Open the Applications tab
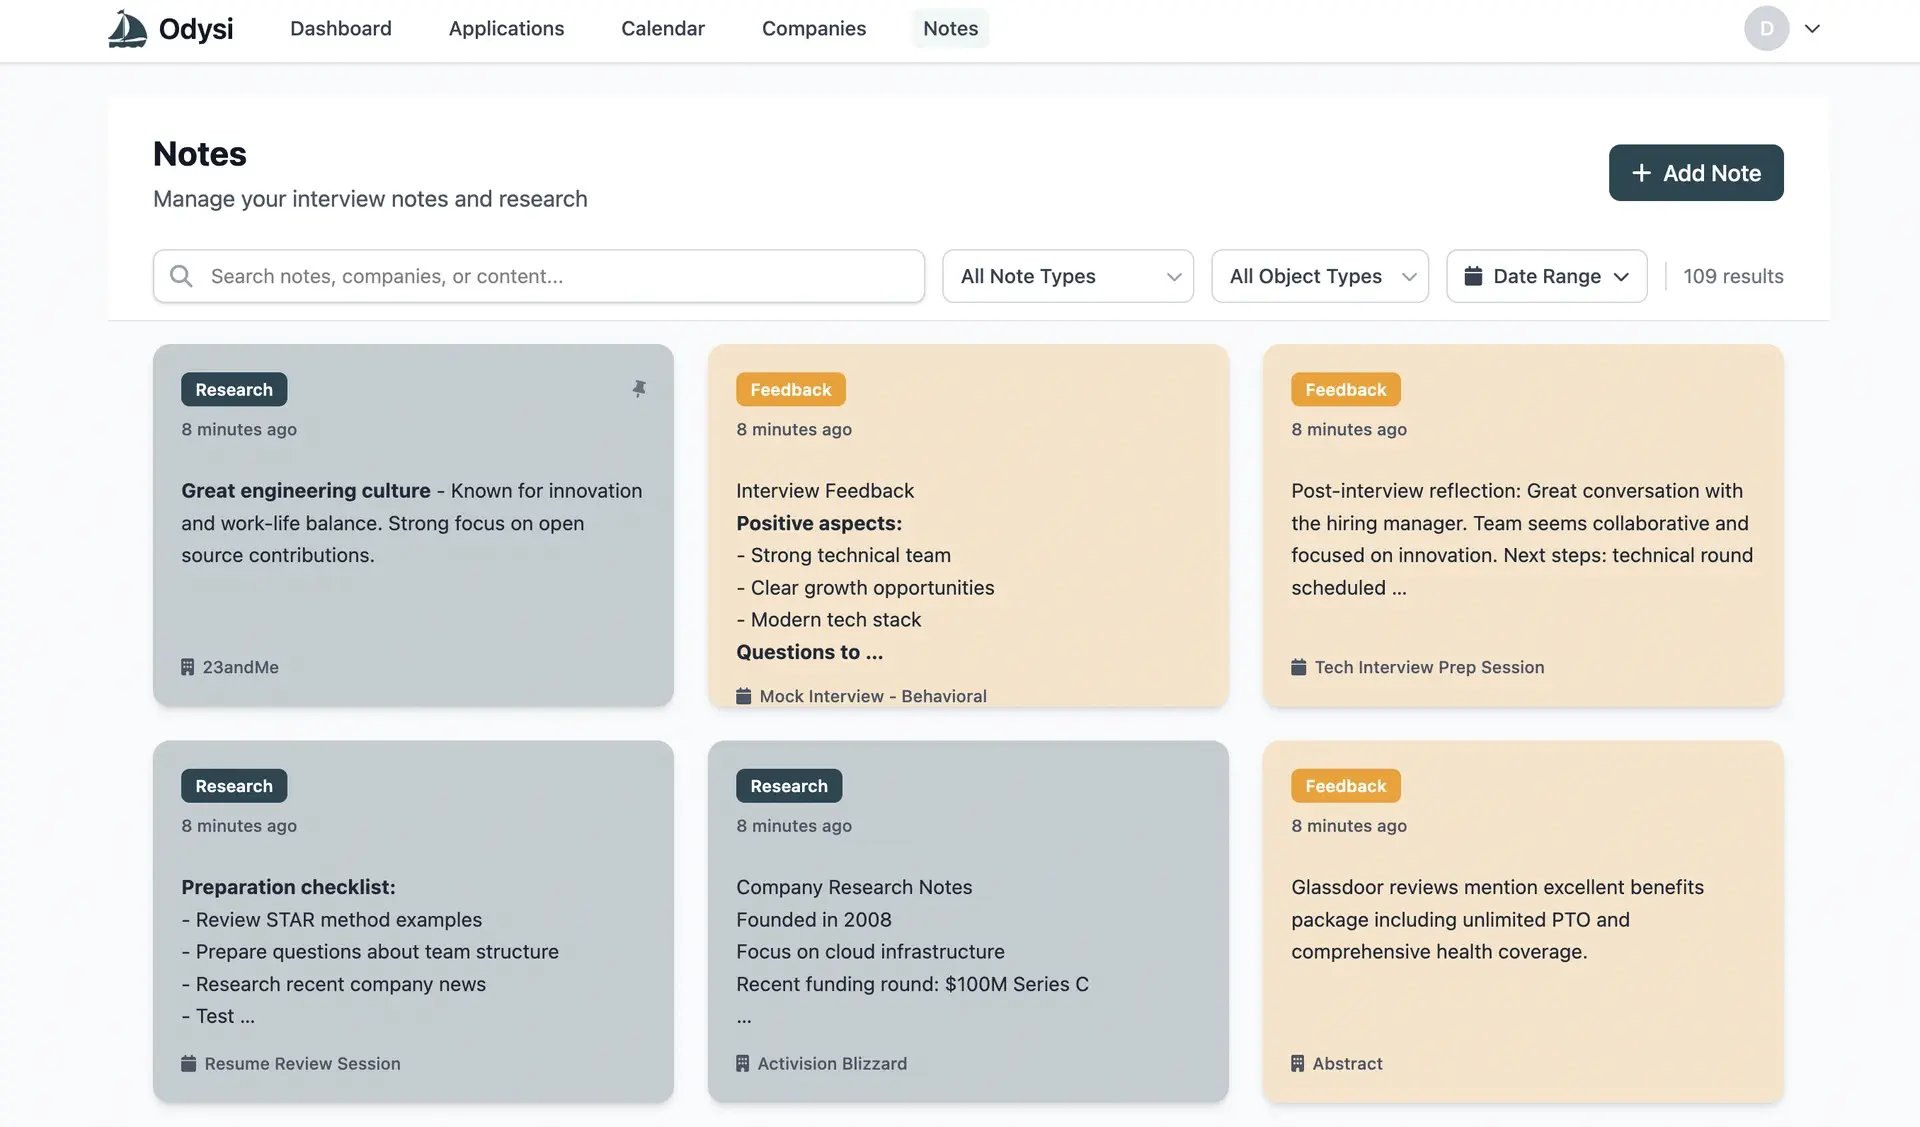Viewport: 1920px width, 1127px height. click(x=506, y=28)
